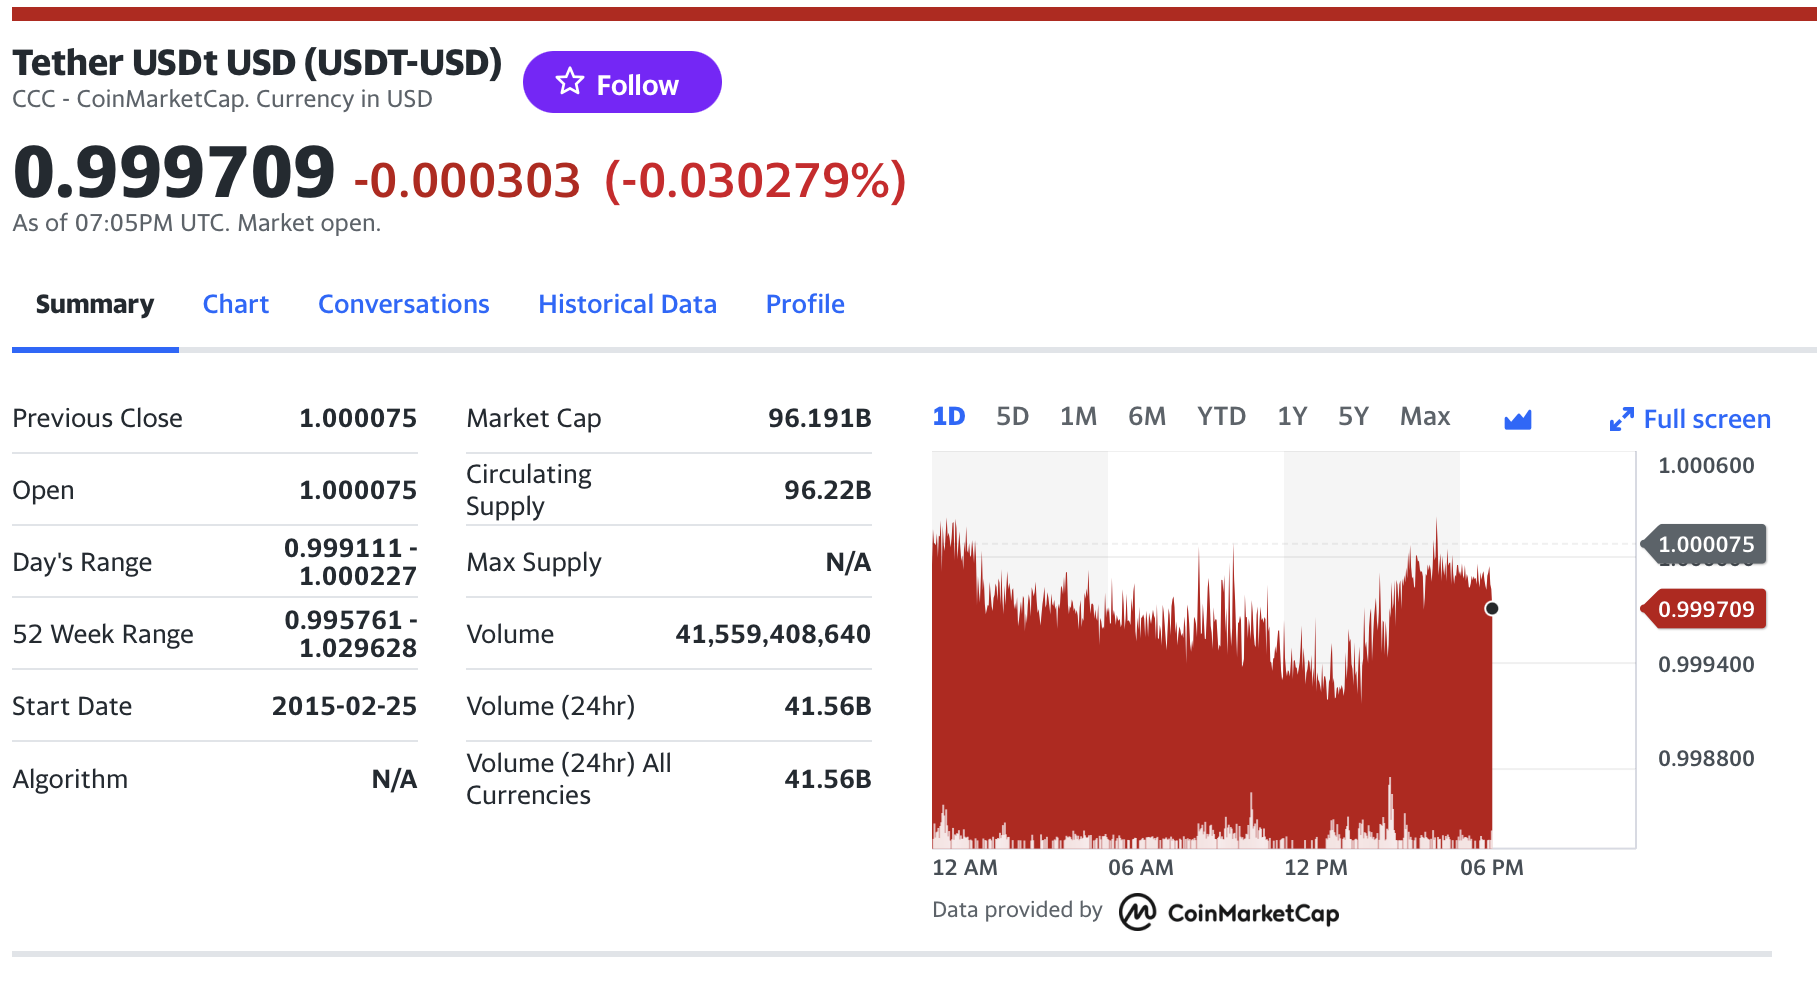Click the 12 PM mark on chart timeline

click(x=1317, y=867)
